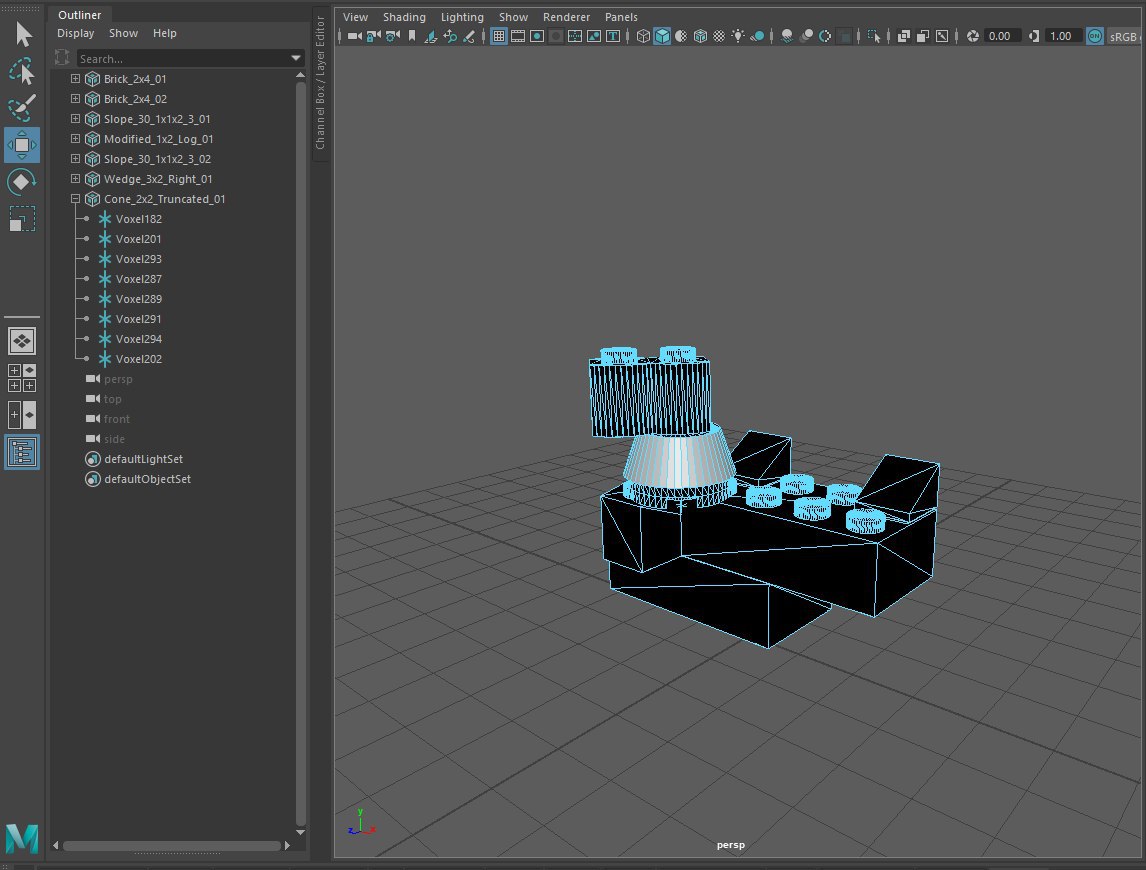Expand Slope_30_1x1x2_3_02 node
The height and width of the screenshot is (870, 1146).
75,159
